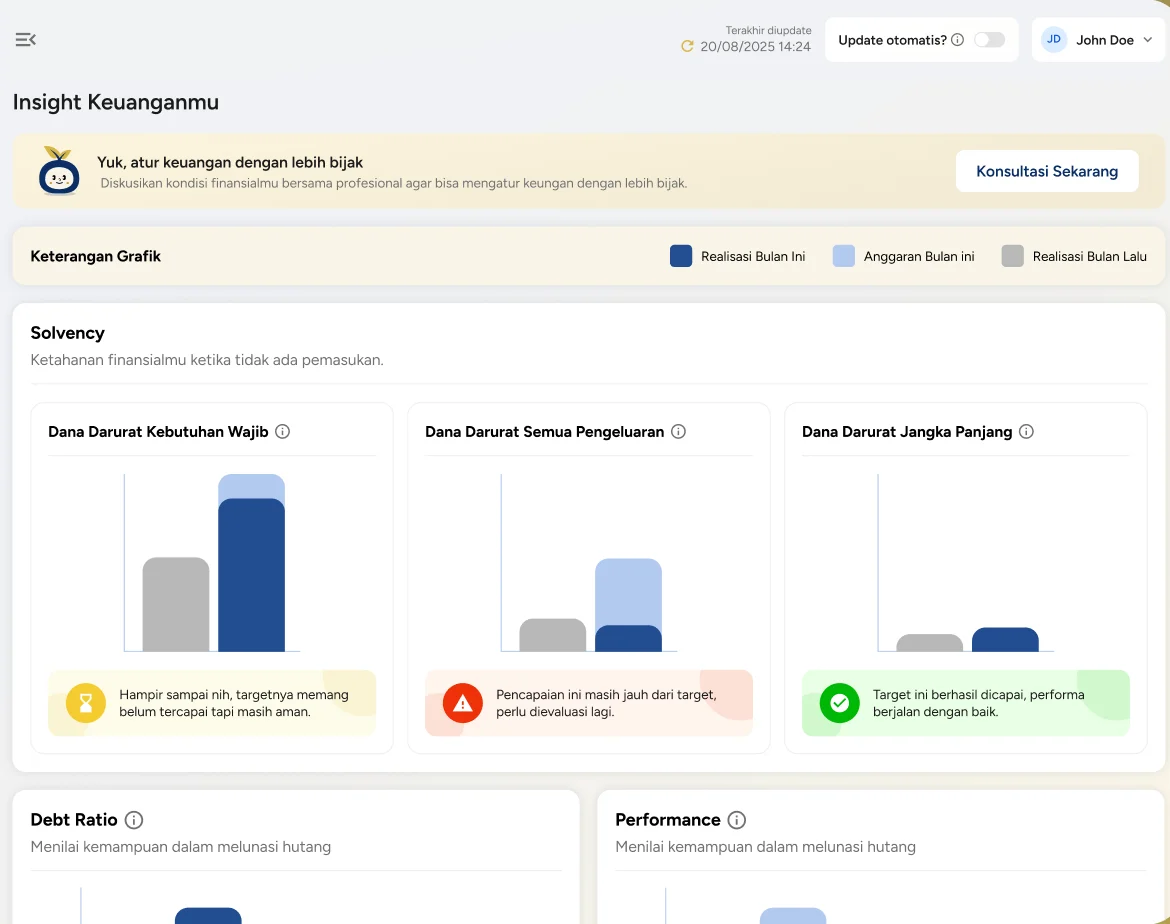Click the Debt Ratio section title
This screenshot has width=1170, height=924.
click(74, 820)
